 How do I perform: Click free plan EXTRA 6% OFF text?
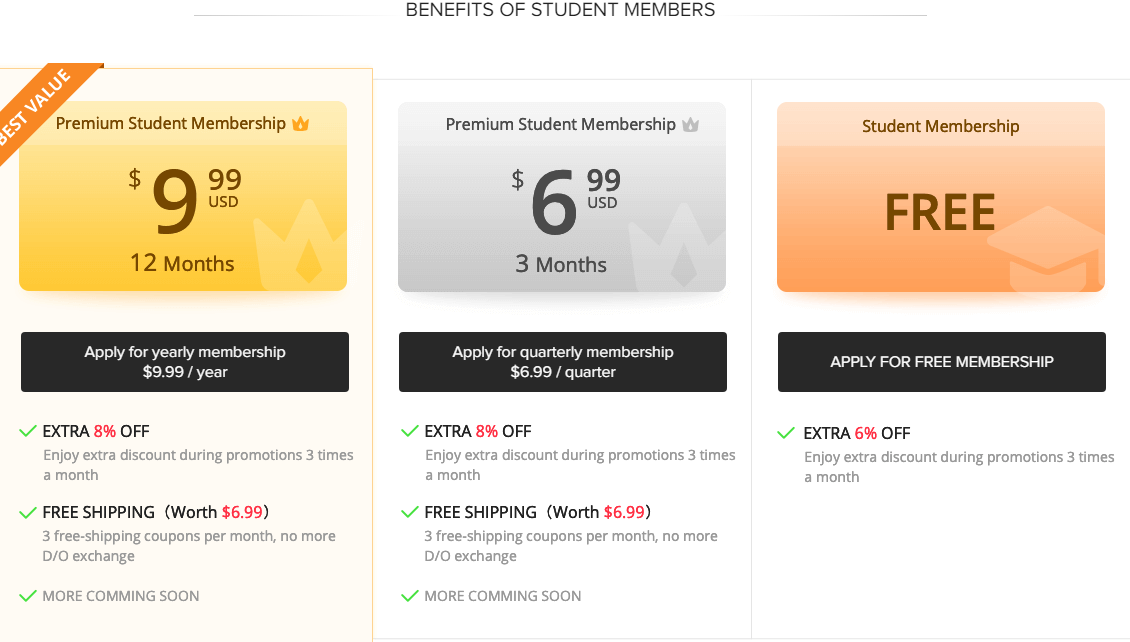[857, 434]
